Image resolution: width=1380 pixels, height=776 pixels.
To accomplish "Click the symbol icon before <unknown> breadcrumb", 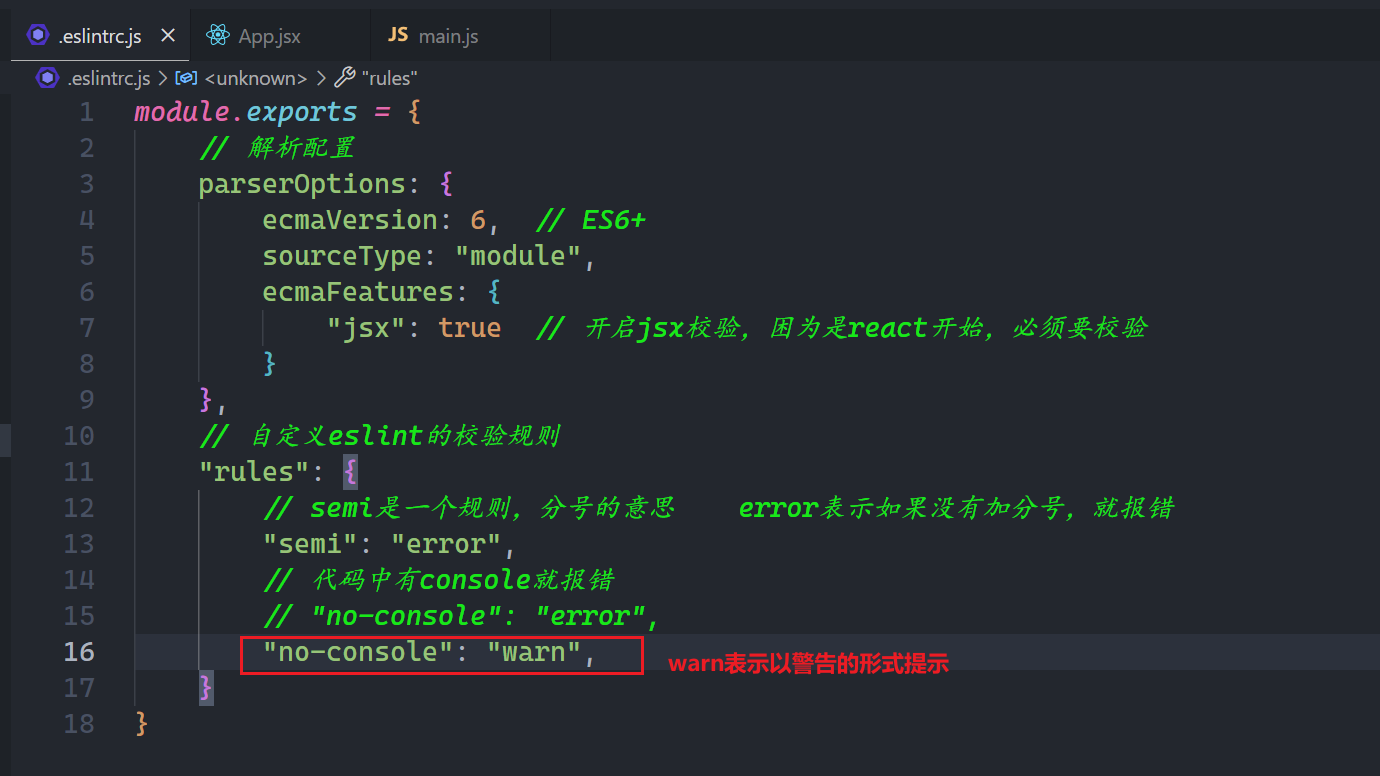I will (x=186, y=77).
